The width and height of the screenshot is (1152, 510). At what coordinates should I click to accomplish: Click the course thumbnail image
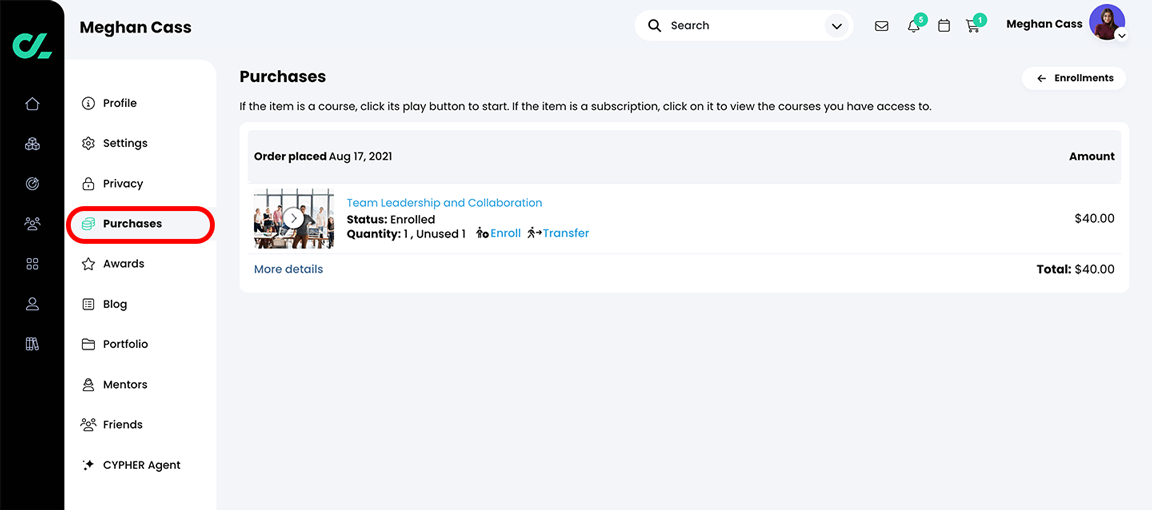(x=294, y=218)
